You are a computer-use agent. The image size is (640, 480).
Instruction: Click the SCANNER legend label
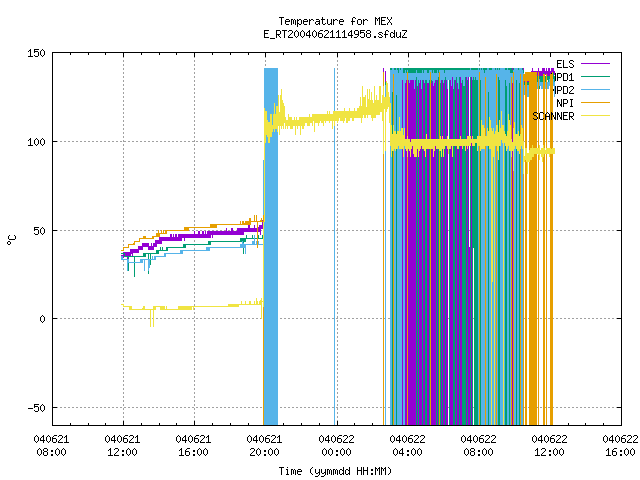click(x=553, y=116)
